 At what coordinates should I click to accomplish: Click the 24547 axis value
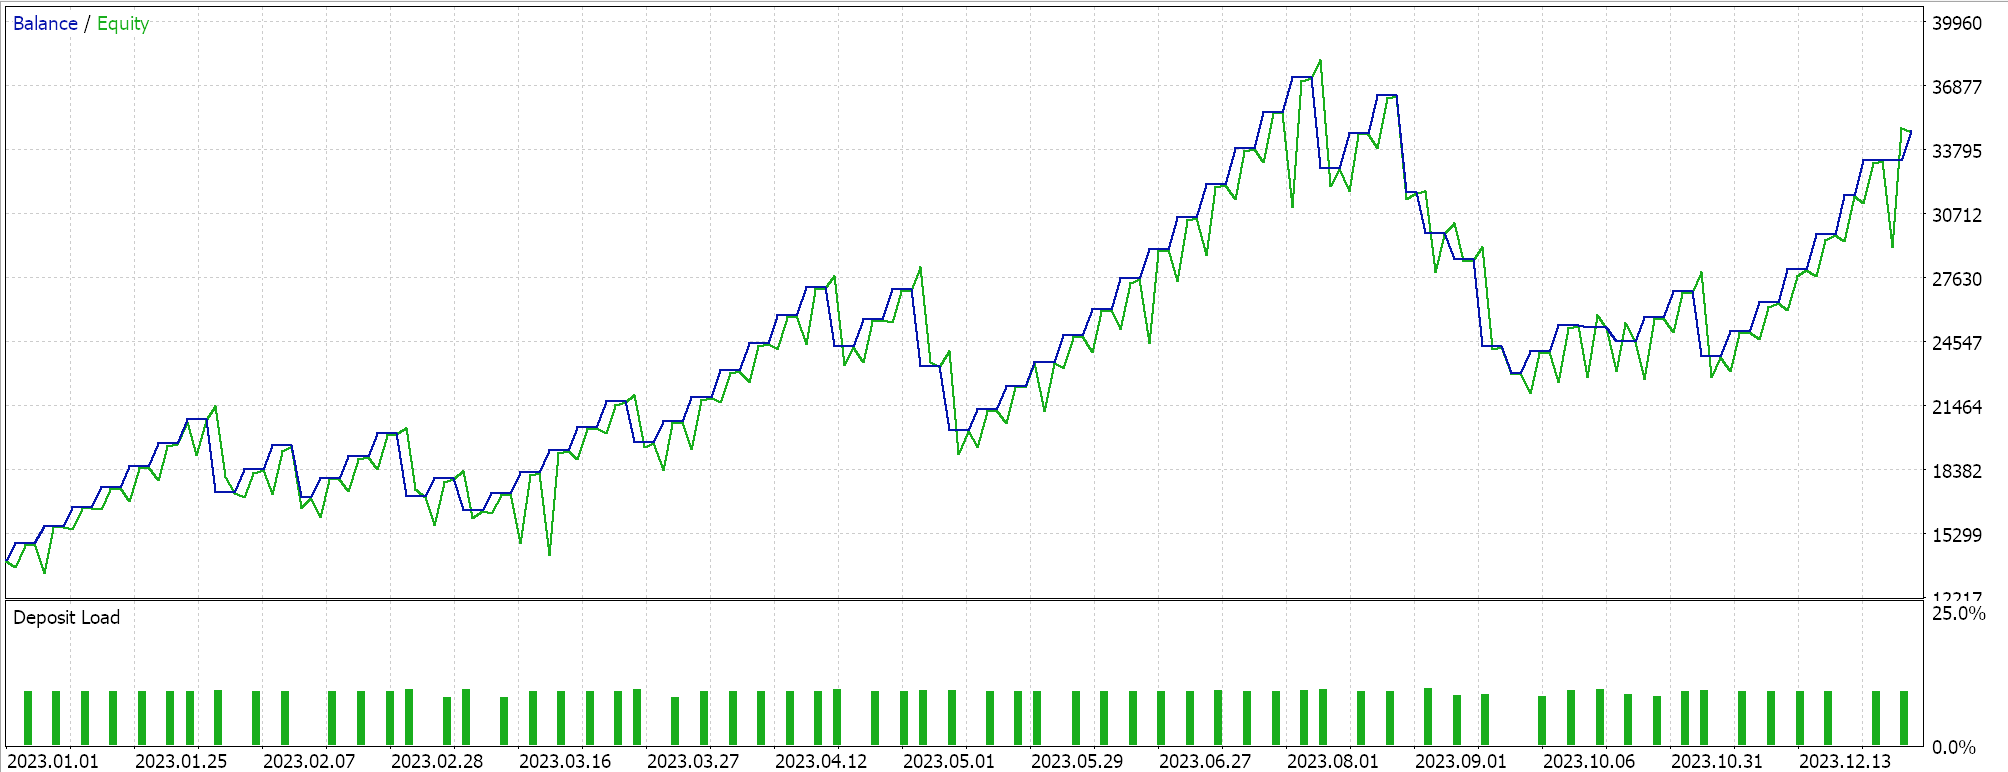(1957, 343)
